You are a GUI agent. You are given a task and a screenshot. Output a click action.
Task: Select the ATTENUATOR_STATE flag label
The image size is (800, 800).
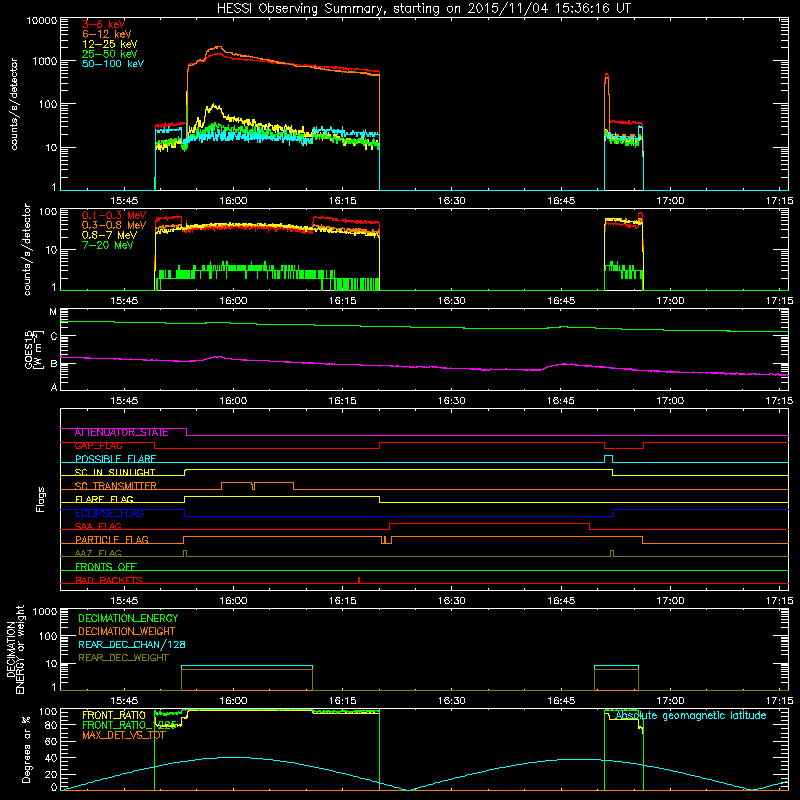tap(121, 433)
